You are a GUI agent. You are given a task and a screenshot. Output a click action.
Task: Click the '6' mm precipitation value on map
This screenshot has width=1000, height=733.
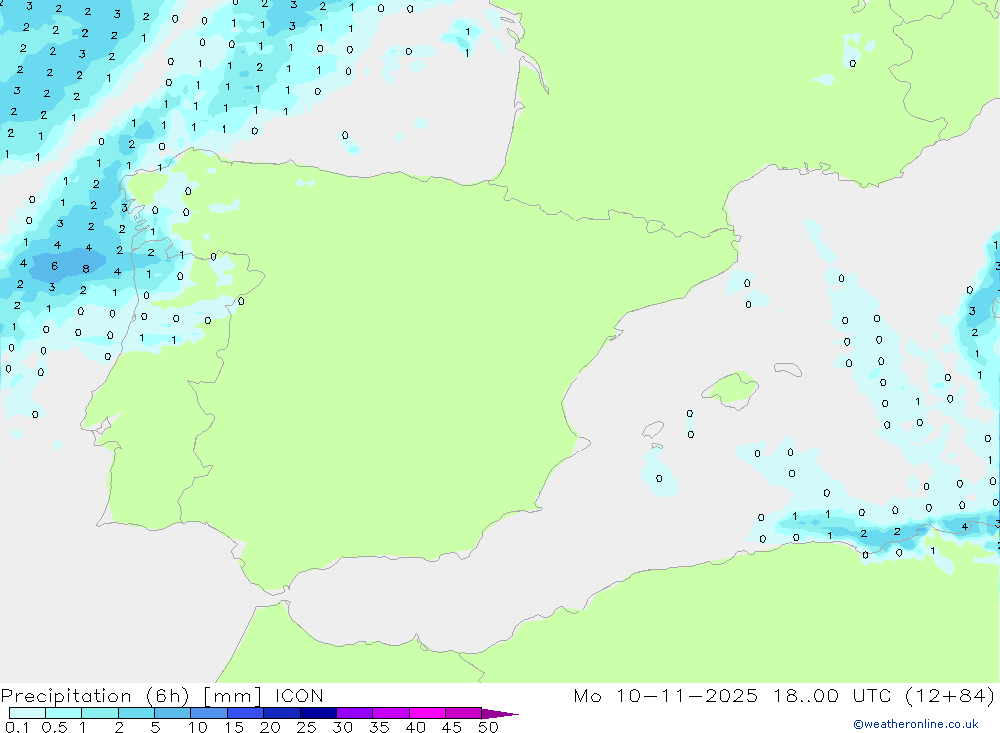55,266
